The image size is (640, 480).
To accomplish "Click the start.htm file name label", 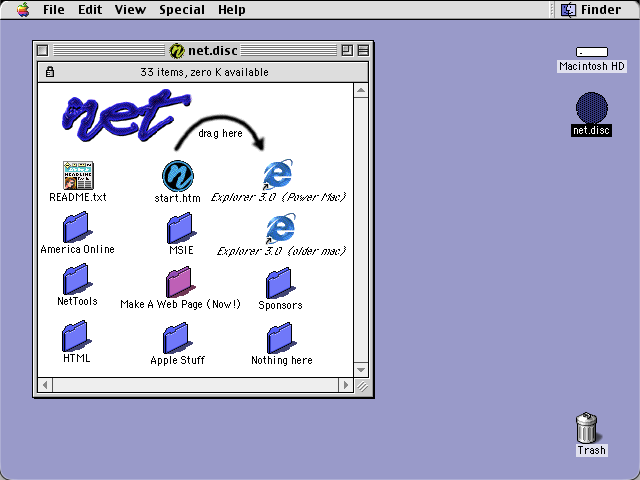I will 178,198.
